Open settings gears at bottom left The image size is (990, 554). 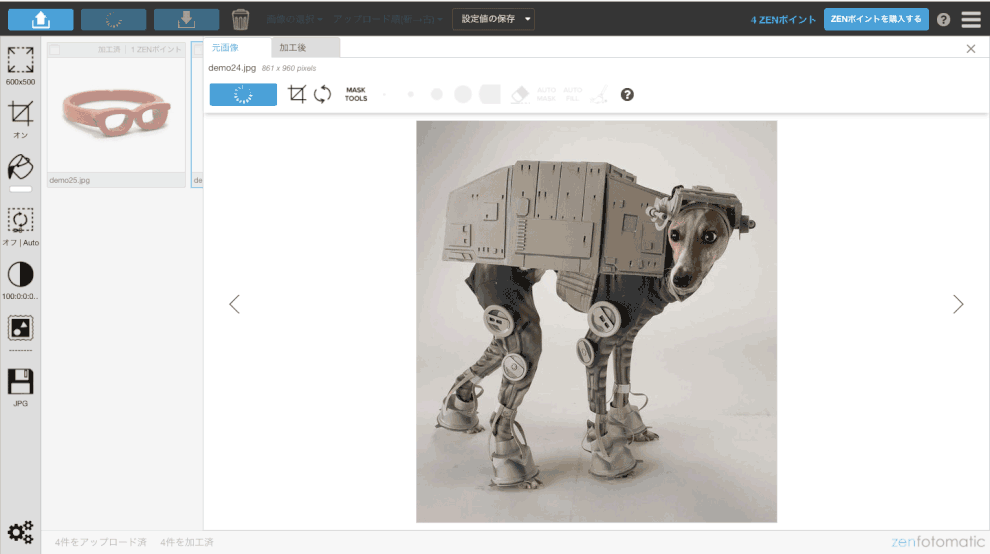[20, 533]
